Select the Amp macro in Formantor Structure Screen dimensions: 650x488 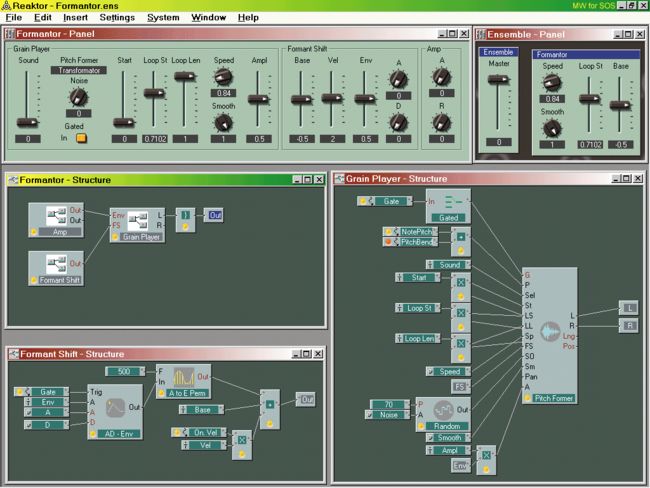pos(56,220)
